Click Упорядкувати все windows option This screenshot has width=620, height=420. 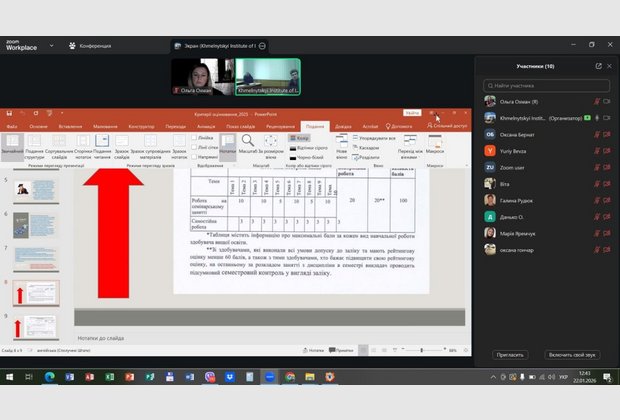coord(374,138)
